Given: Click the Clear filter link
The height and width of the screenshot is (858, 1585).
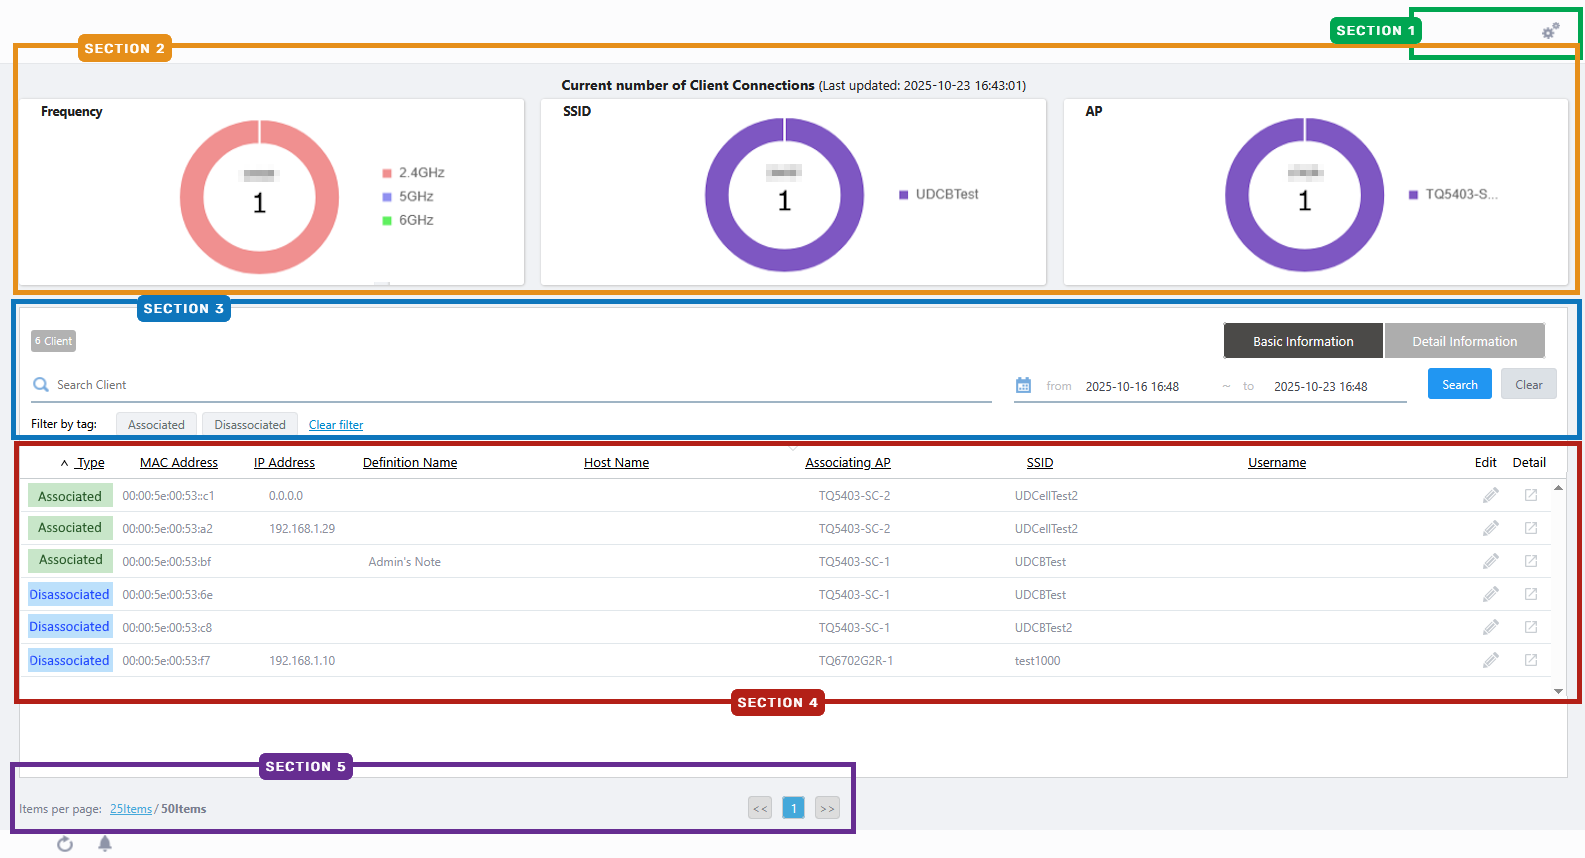Looking at the screenshot, I should pos(336,425).
